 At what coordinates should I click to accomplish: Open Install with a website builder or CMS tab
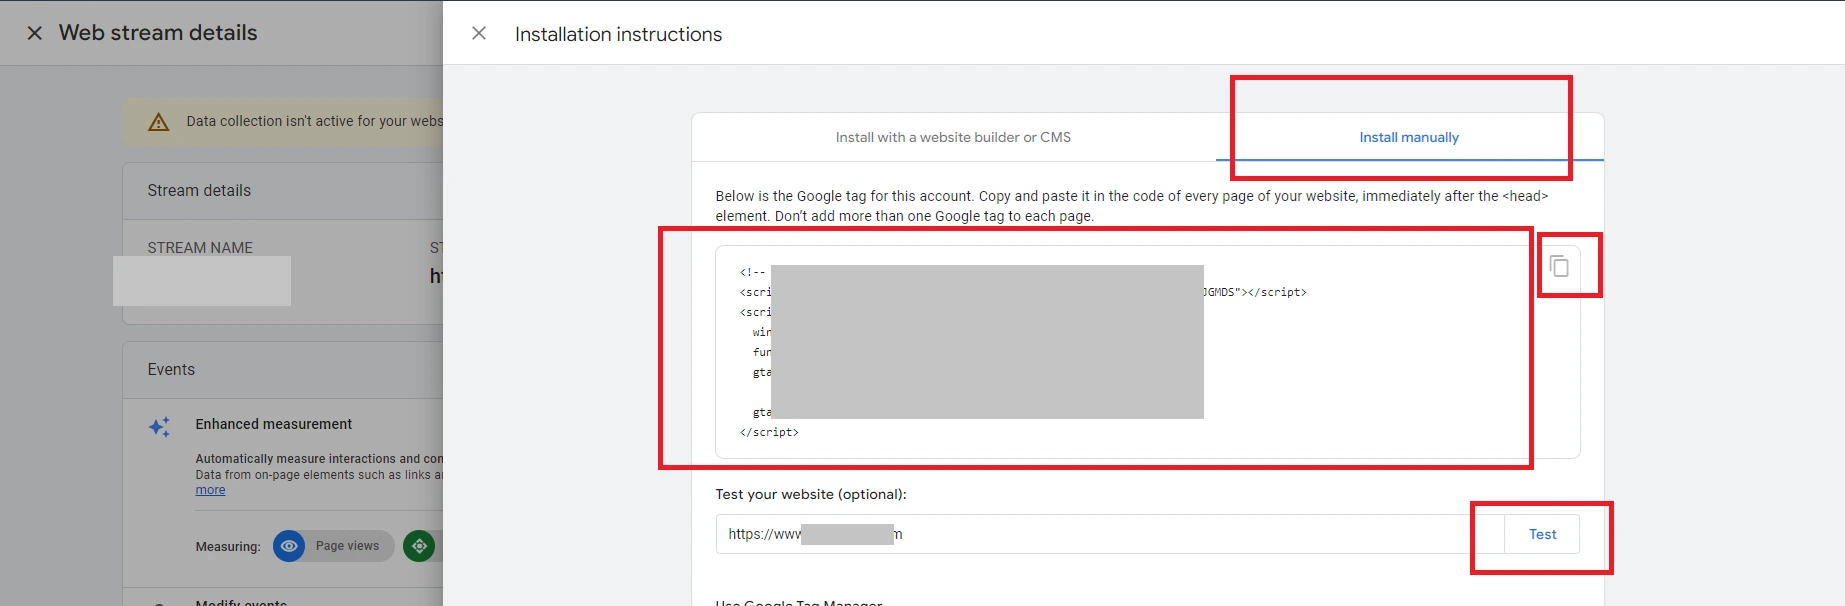(x=953, y=137)
